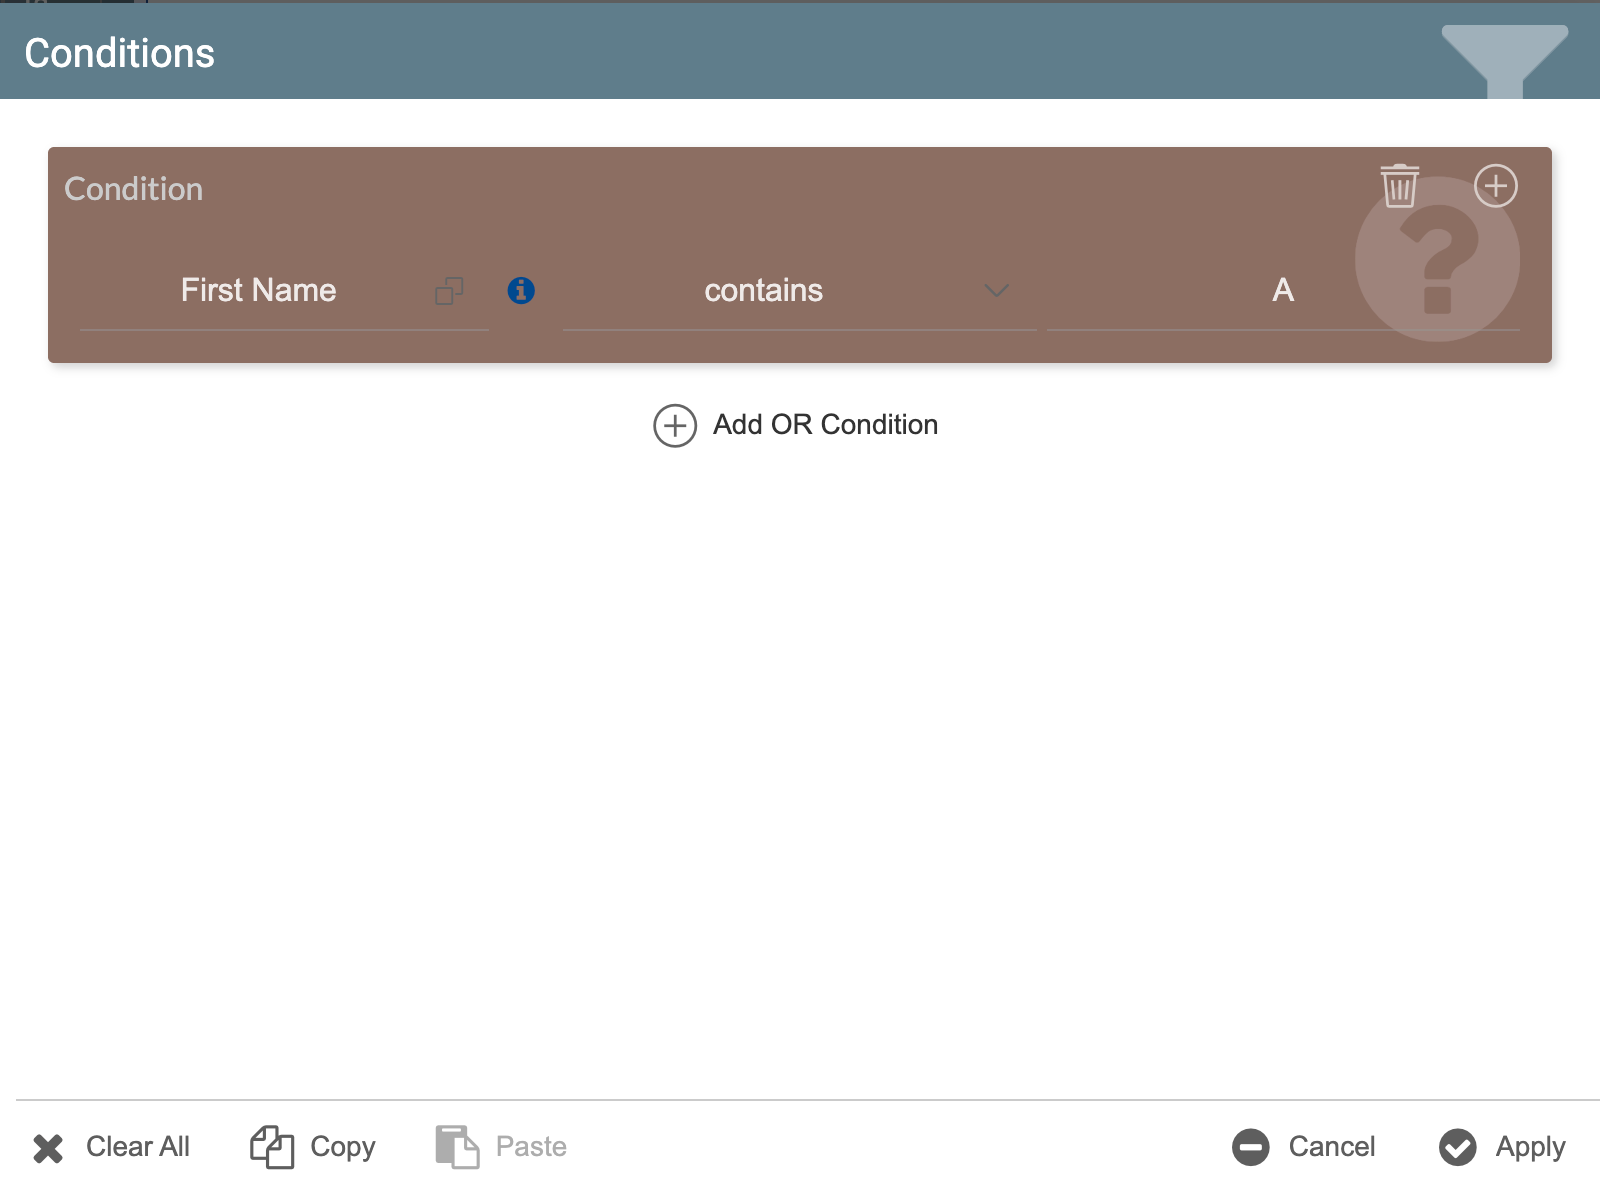1600x1194 pixels.
Task: Expand the contains operator chevron
Action: (996, 291)
